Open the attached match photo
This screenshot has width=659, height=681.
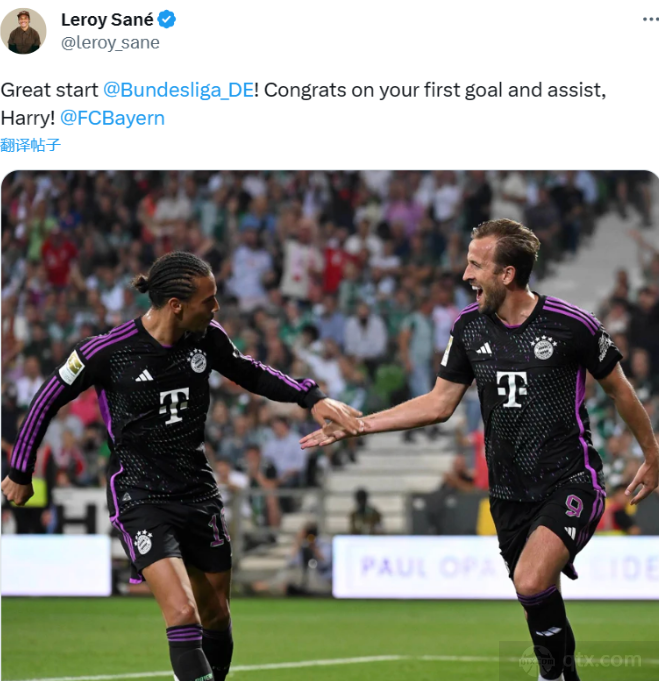click(x=330, y=426)
